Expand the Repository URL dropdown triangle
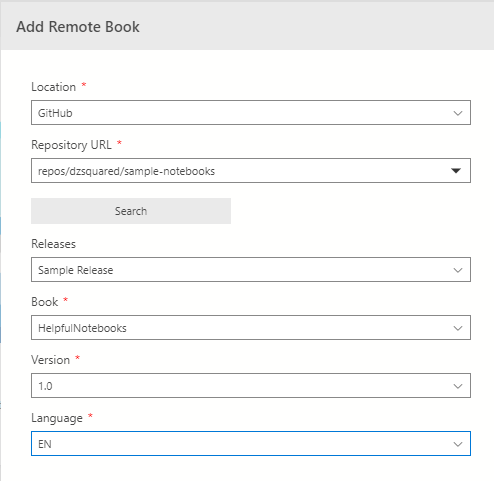 point(456,171)
